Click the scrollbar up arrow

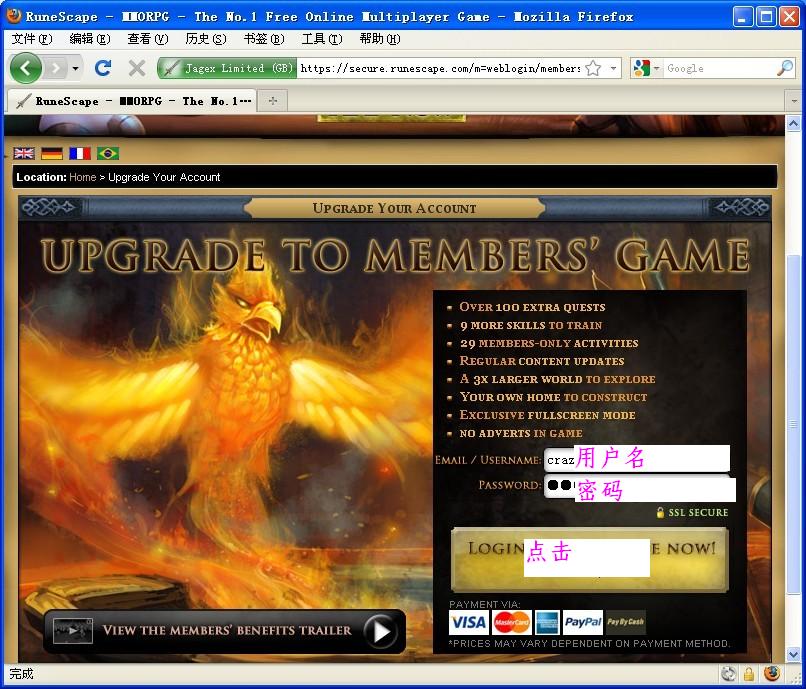pyautogui.click(x=793, y=123)
